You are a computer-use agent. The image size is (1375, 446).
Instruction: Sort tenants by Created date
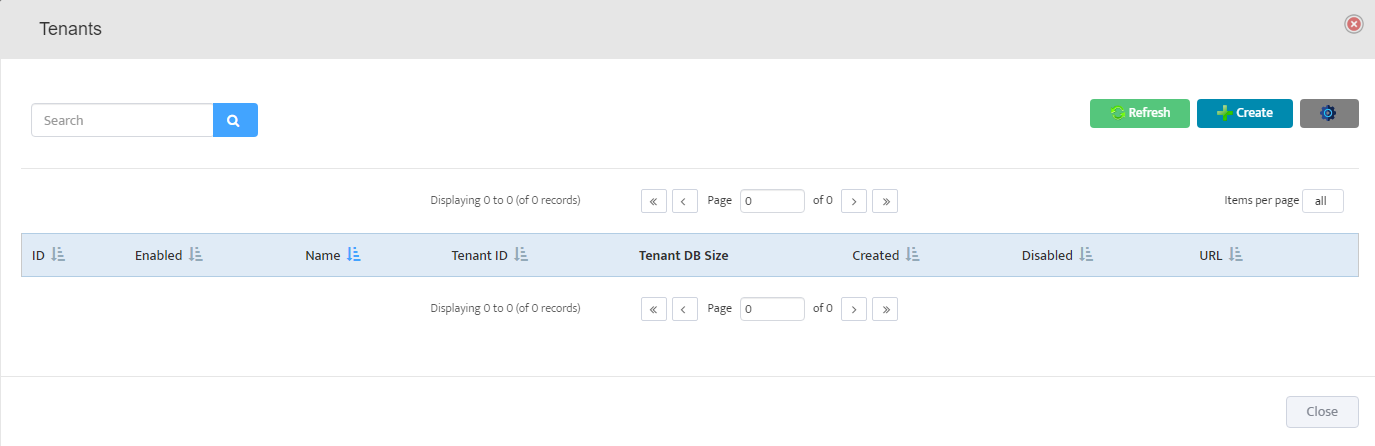[913, 255]
